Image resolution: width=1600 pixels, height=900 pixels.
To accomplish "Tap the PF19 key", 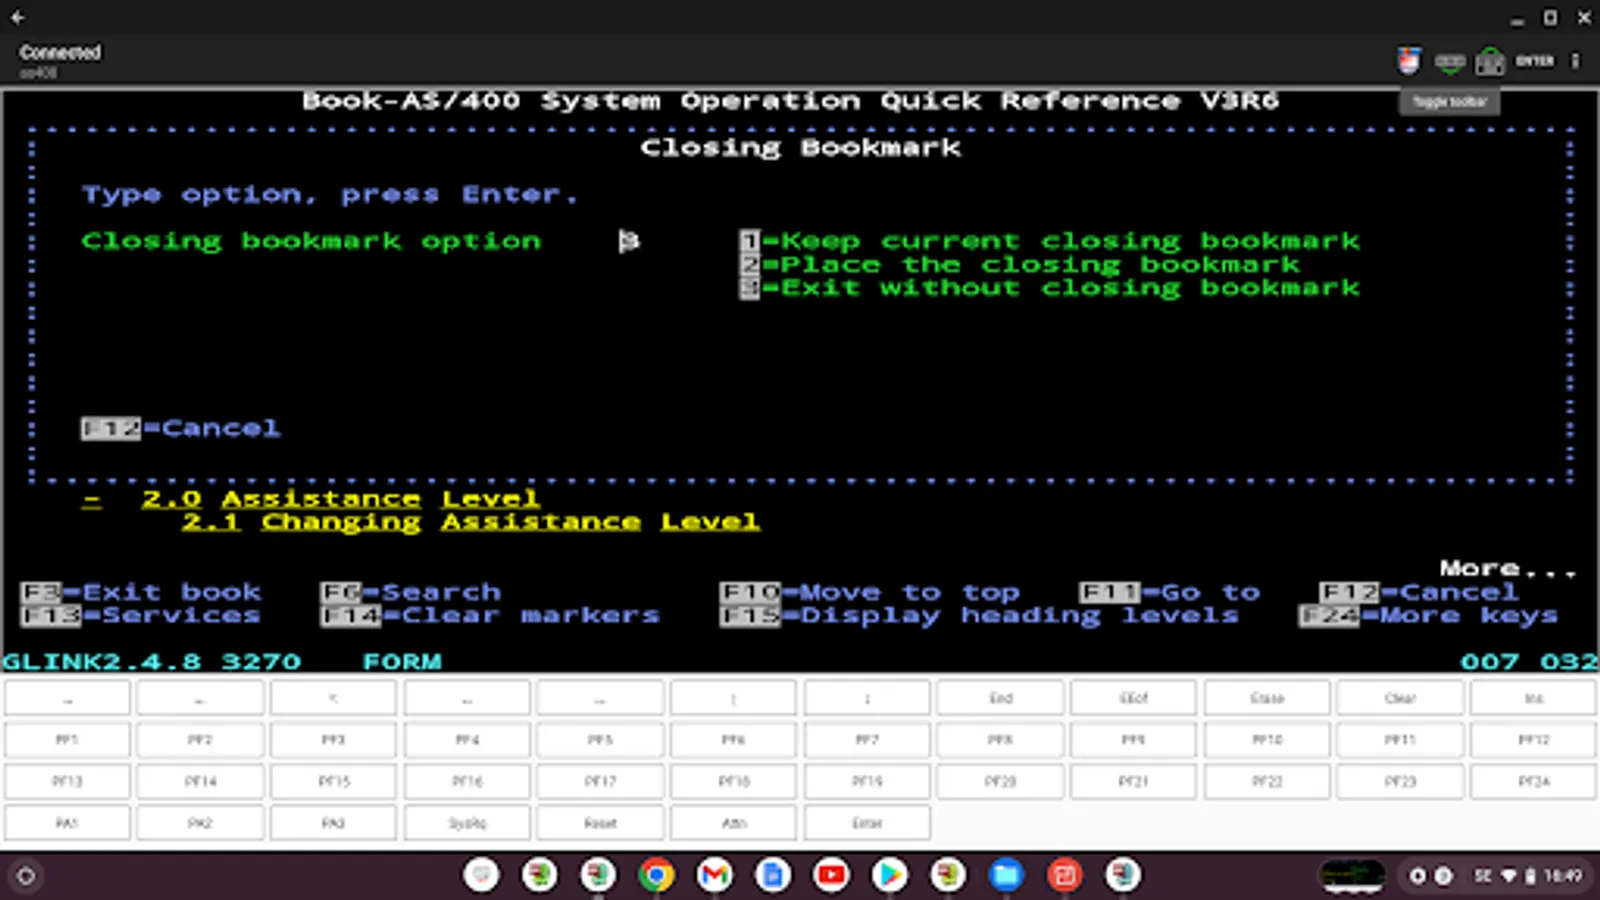I will 867,781.
